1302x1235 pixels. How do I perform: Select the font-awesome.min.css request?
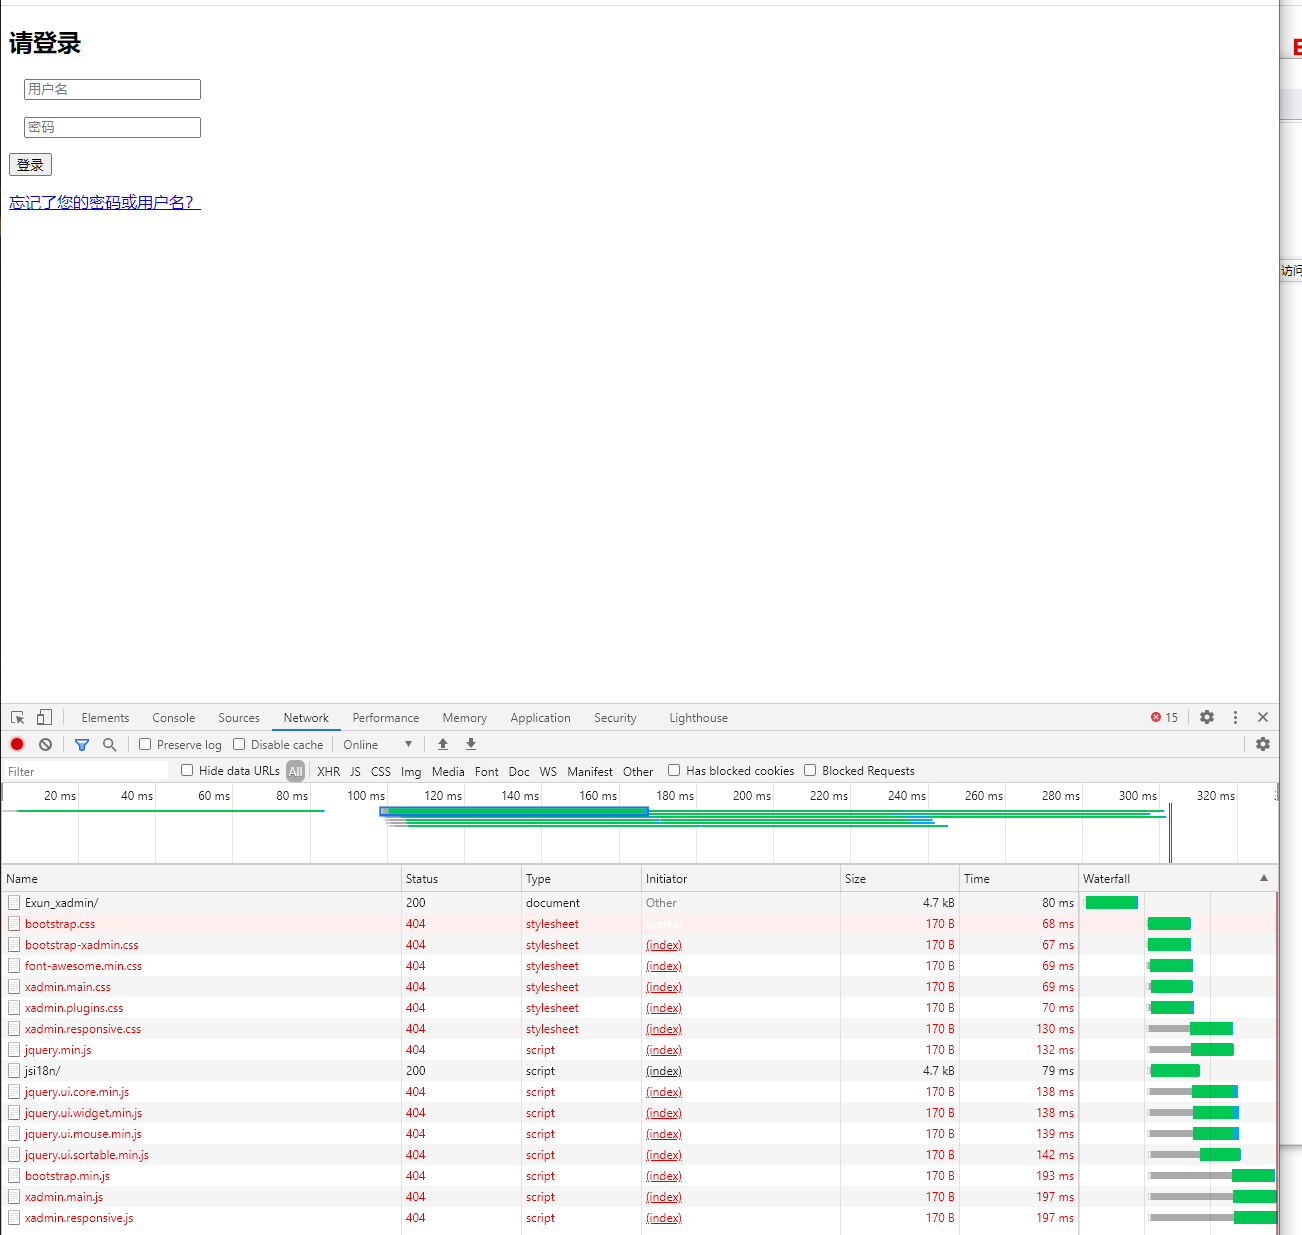[83, 966]
